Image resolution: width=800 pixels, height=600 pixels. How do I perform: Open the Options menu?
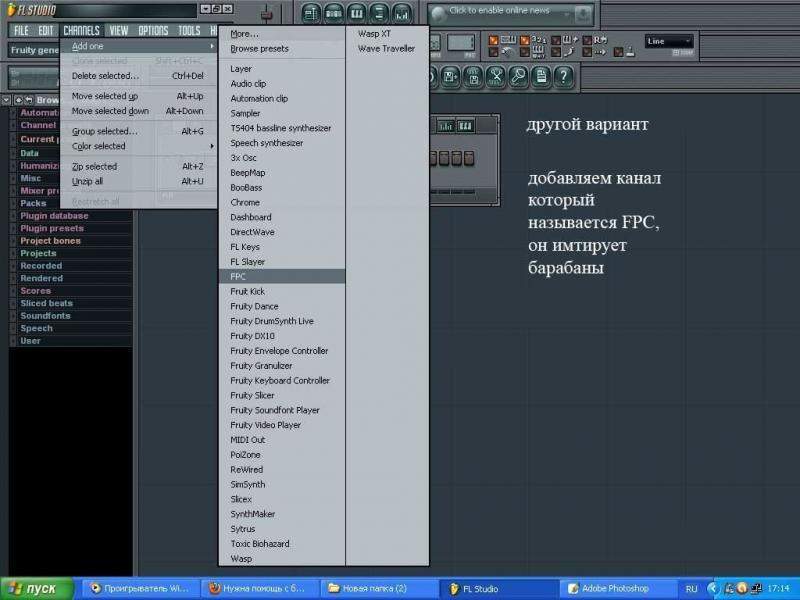click(x=153, y=31)
